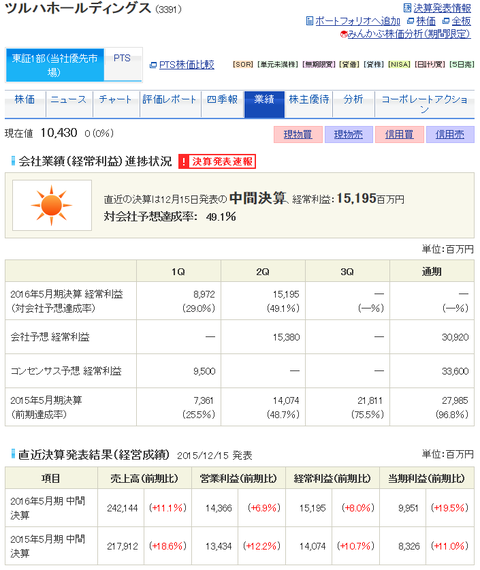Click the 現物買 button
Viewport: 480px width, 570px height.
click(298, 135)
